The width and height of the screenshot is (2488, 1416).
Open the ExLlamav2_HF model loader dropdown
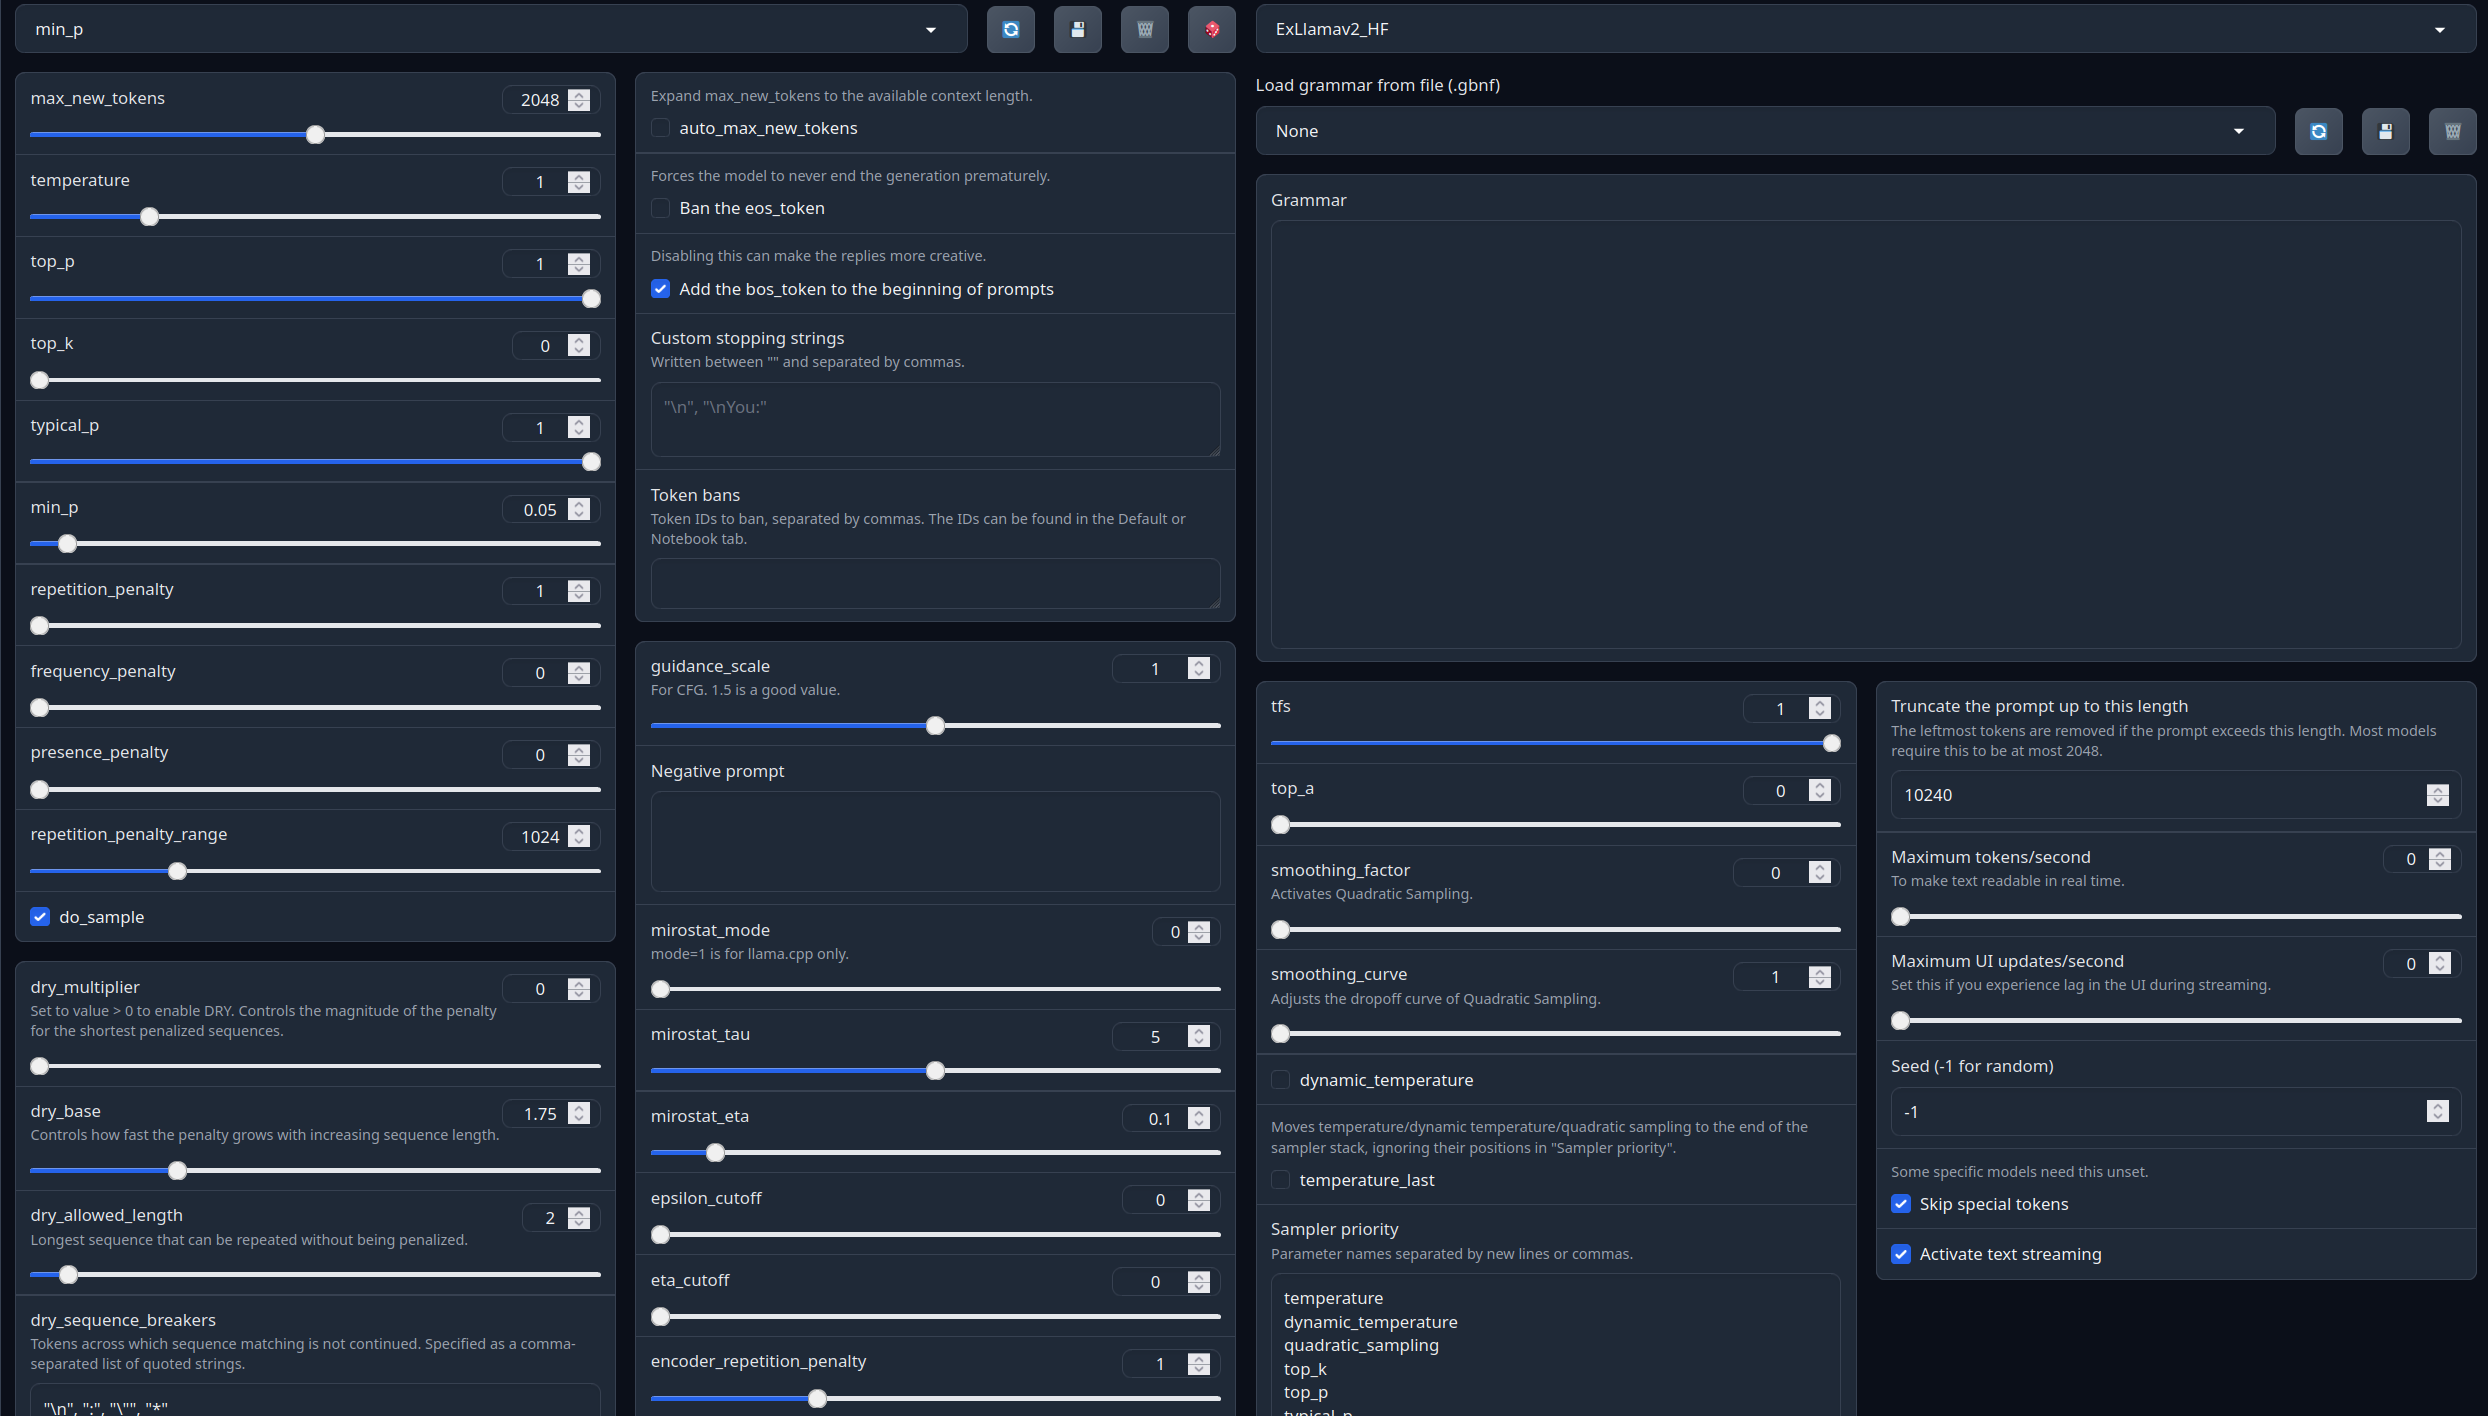[2440, 29]
